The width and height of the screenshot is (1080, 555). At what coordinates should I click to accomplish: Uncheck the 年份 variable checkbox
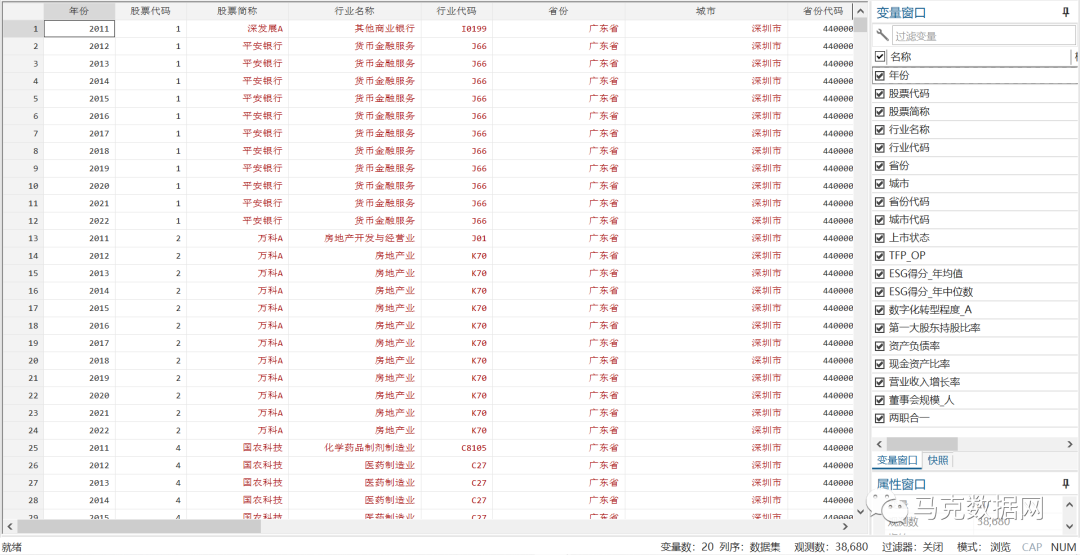(x=880, y=75)
